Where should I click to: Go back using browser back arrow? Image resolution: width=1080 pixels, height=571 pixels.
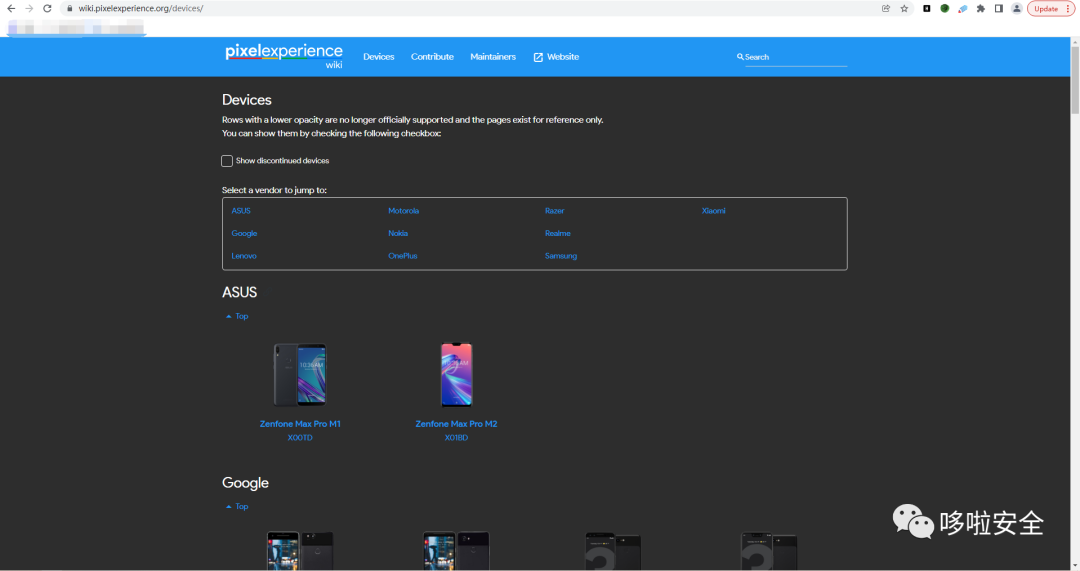click(11, 8)
